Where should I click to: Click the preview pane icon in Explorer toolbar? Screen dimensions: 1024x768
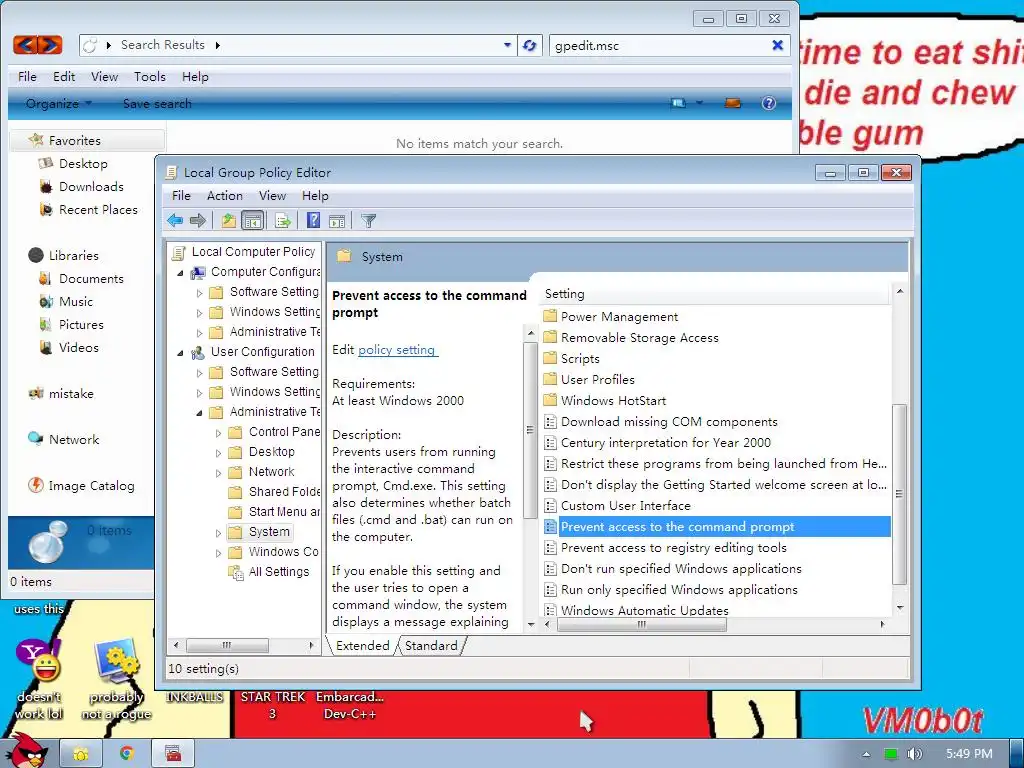click(x=733, y=103)
